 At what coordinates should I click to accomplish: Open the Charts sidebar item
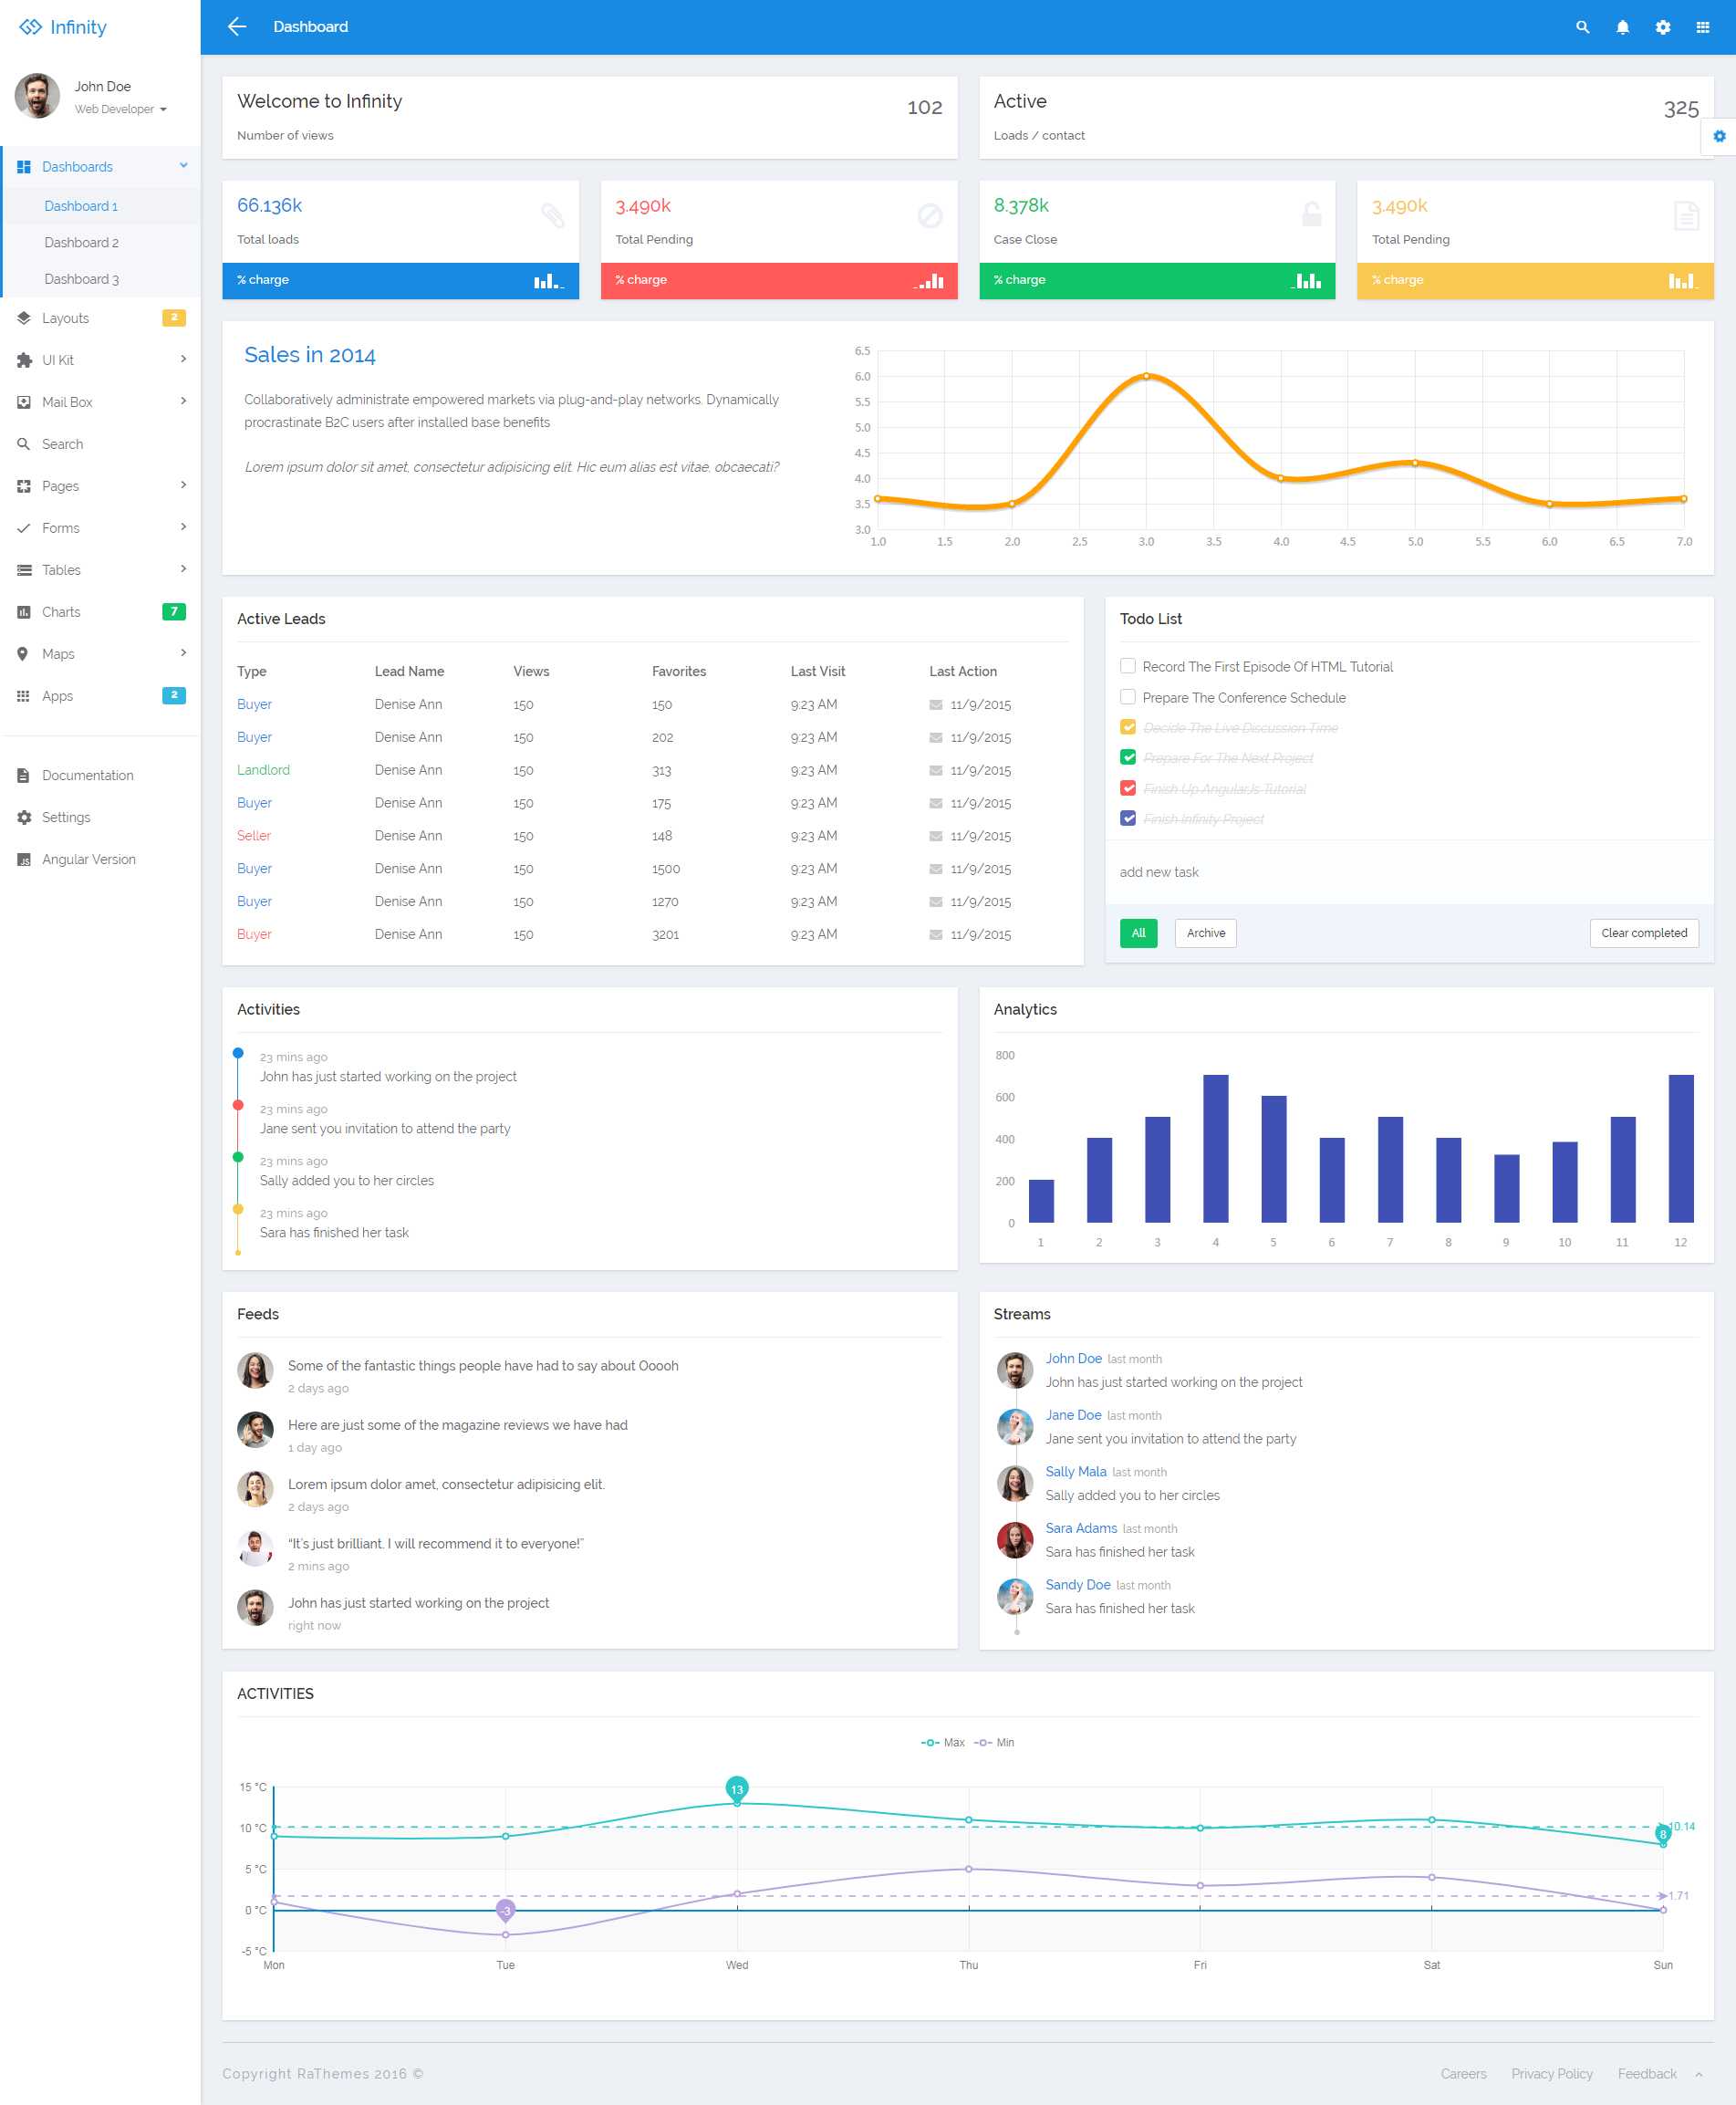pos(101,612)
